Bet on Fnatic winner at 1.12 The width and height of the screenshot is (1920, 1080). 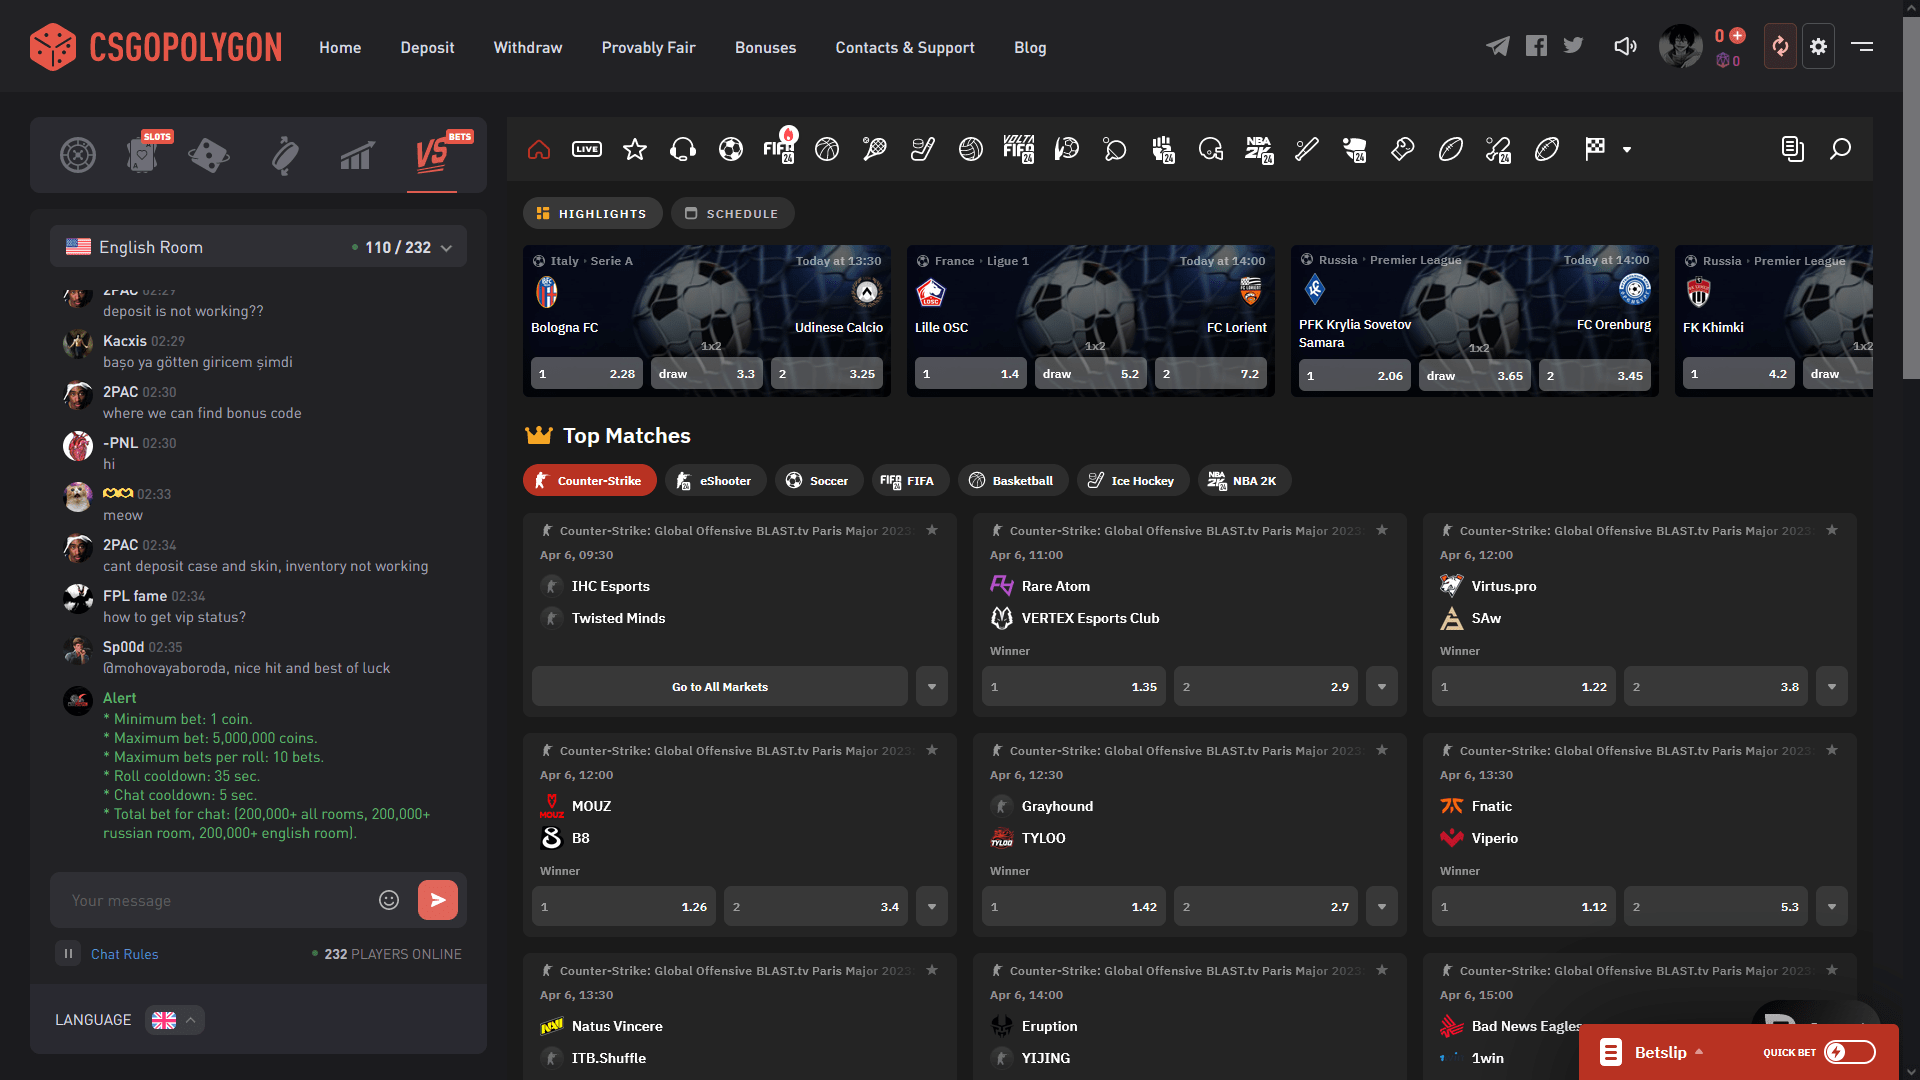coord(1523,907)
